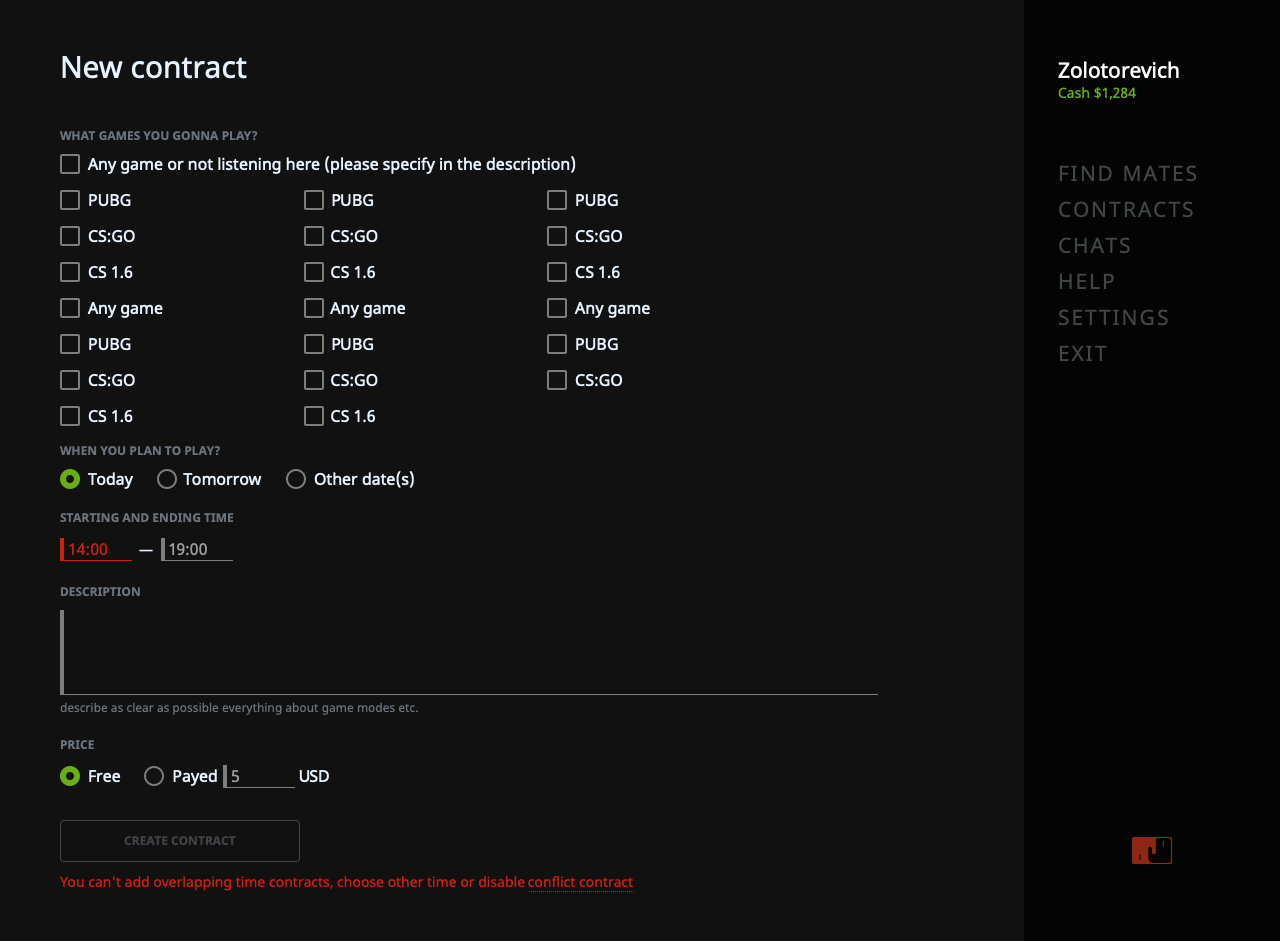Viewport: 1280px width, 941px height.
Task: Select the Free price option
Action: 70,776
